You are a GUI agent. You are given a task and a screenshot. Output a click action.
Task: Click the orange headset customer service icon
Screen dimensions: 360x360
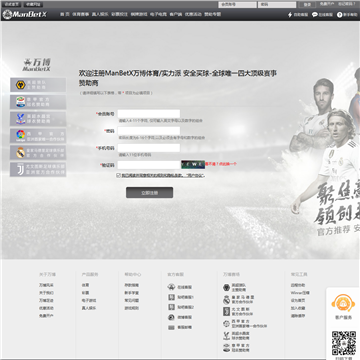(x=343, y=303)
